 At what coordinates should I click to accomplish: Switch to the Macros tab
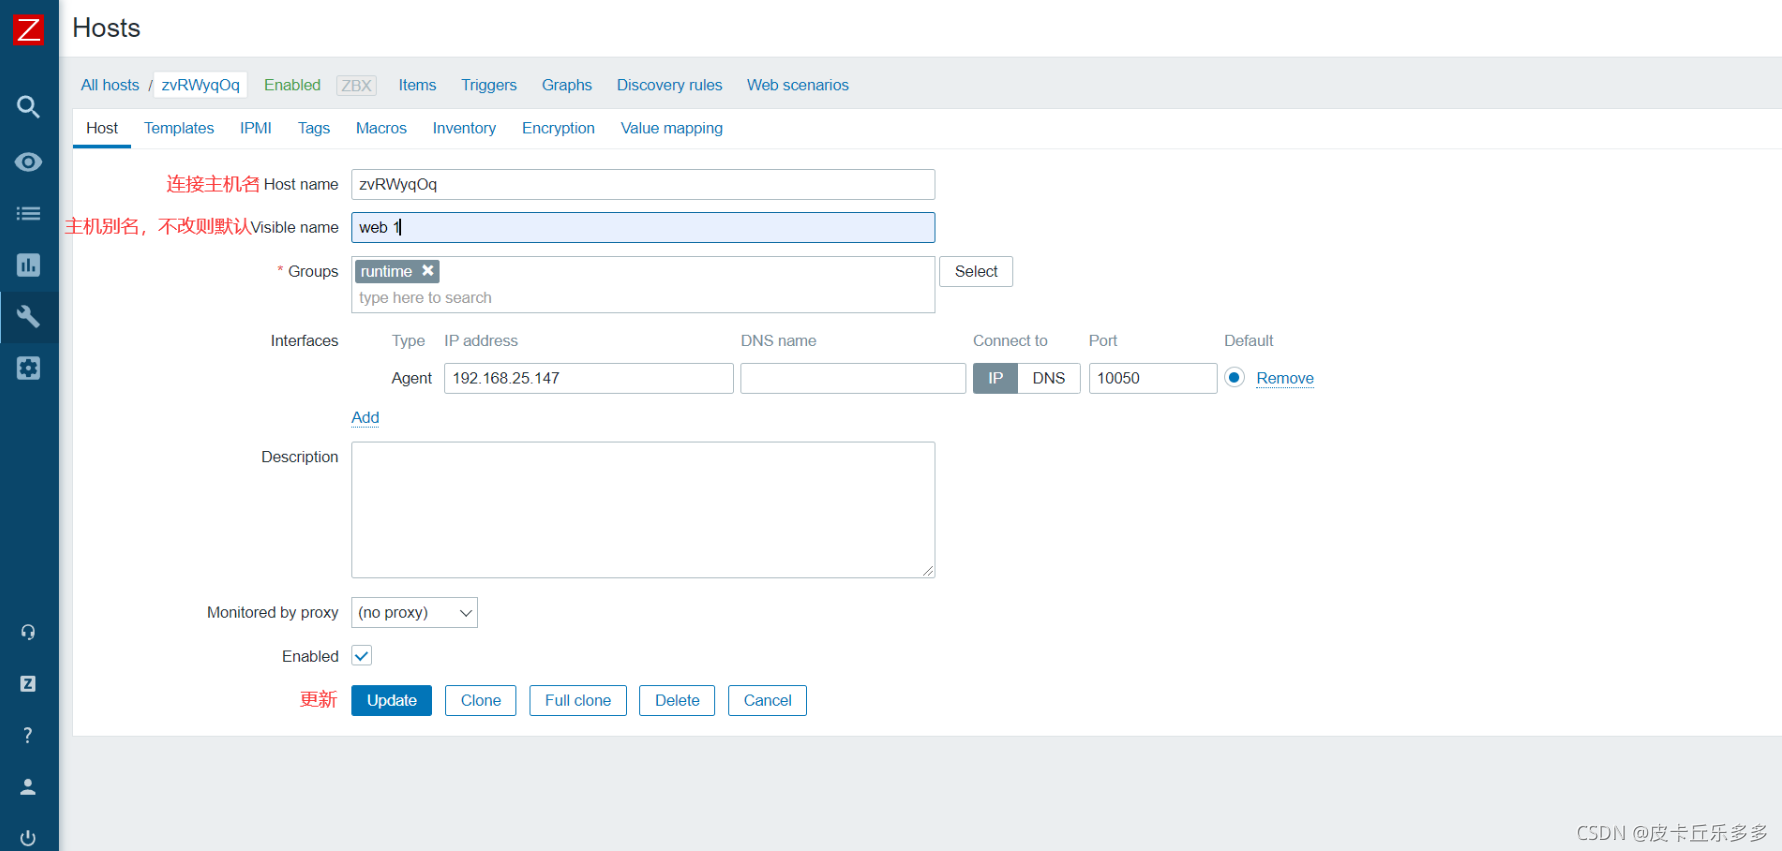coord(381,128)
